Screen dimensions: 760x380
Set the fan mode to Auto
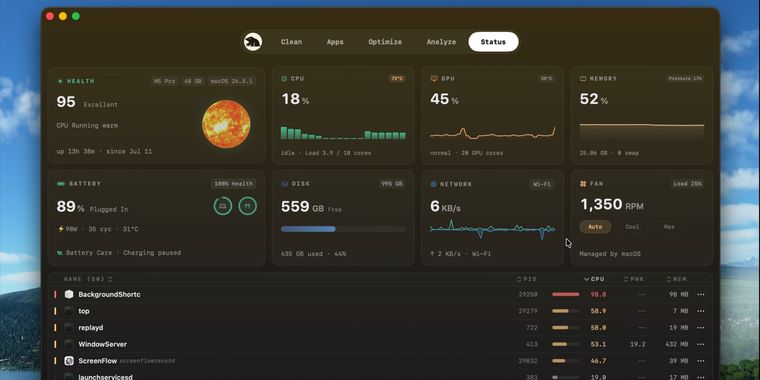point(595,227)
